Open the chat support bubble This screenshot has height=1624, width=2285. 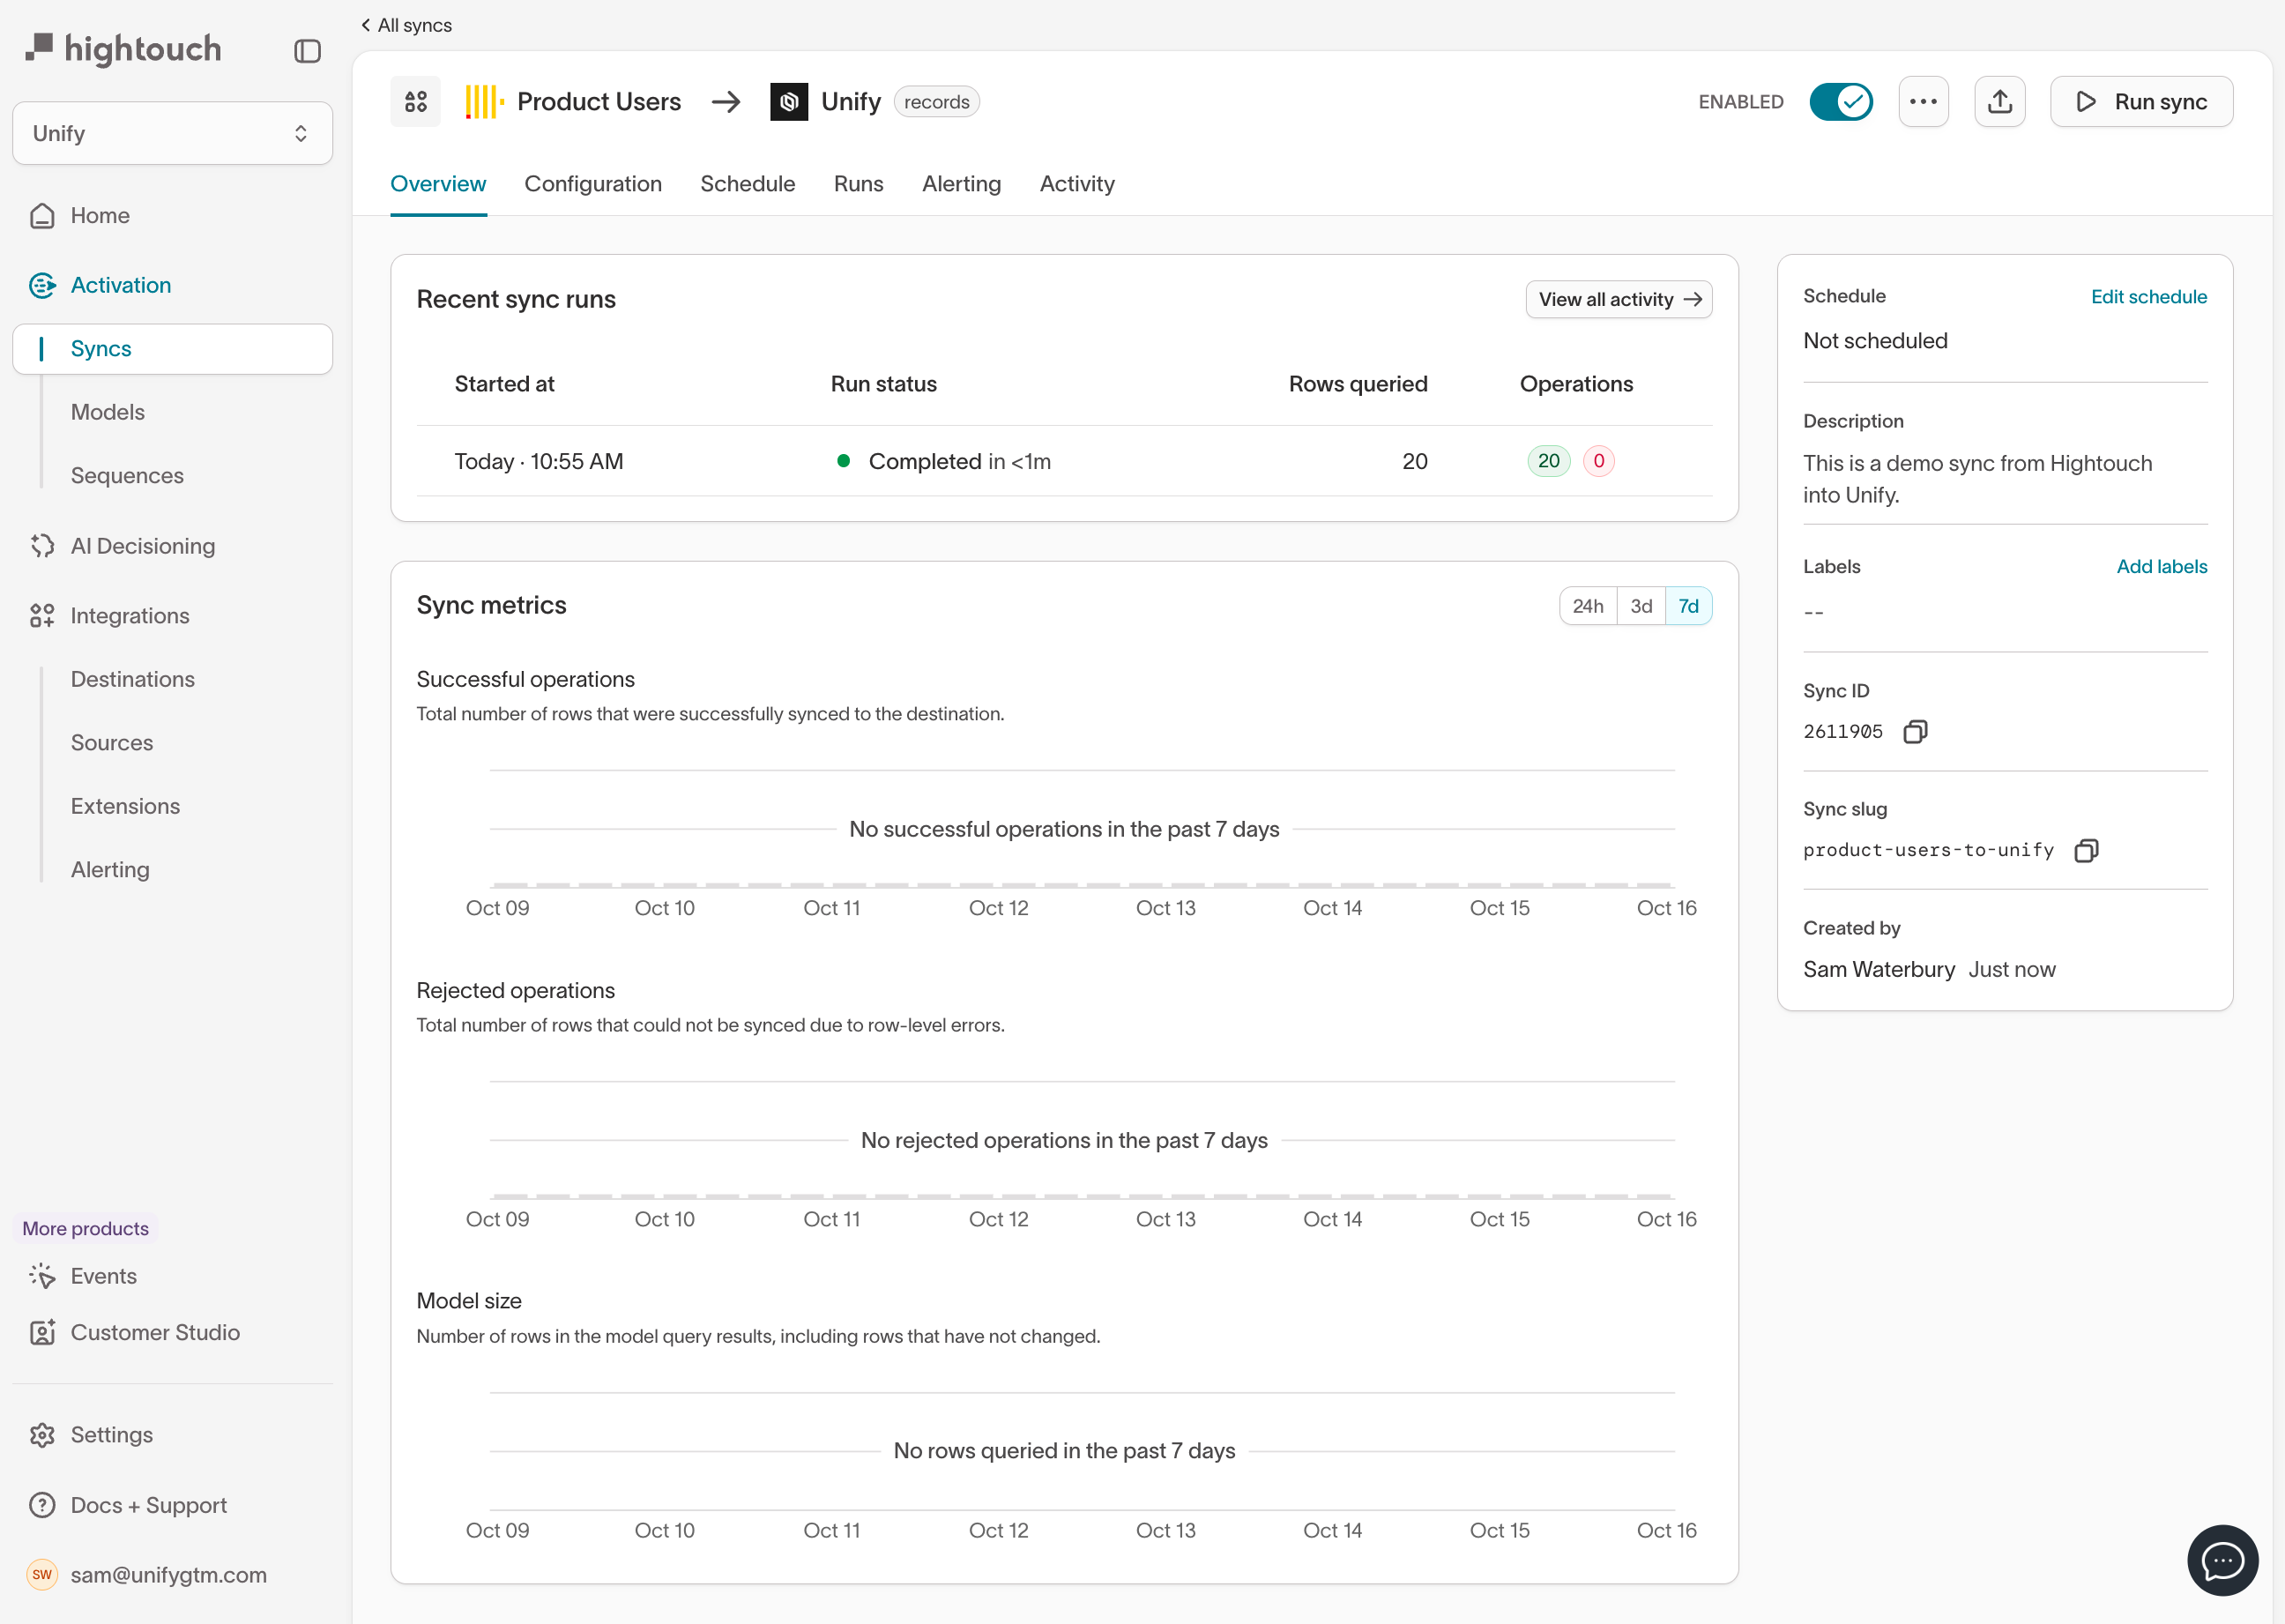[x=2222, y=1560]
